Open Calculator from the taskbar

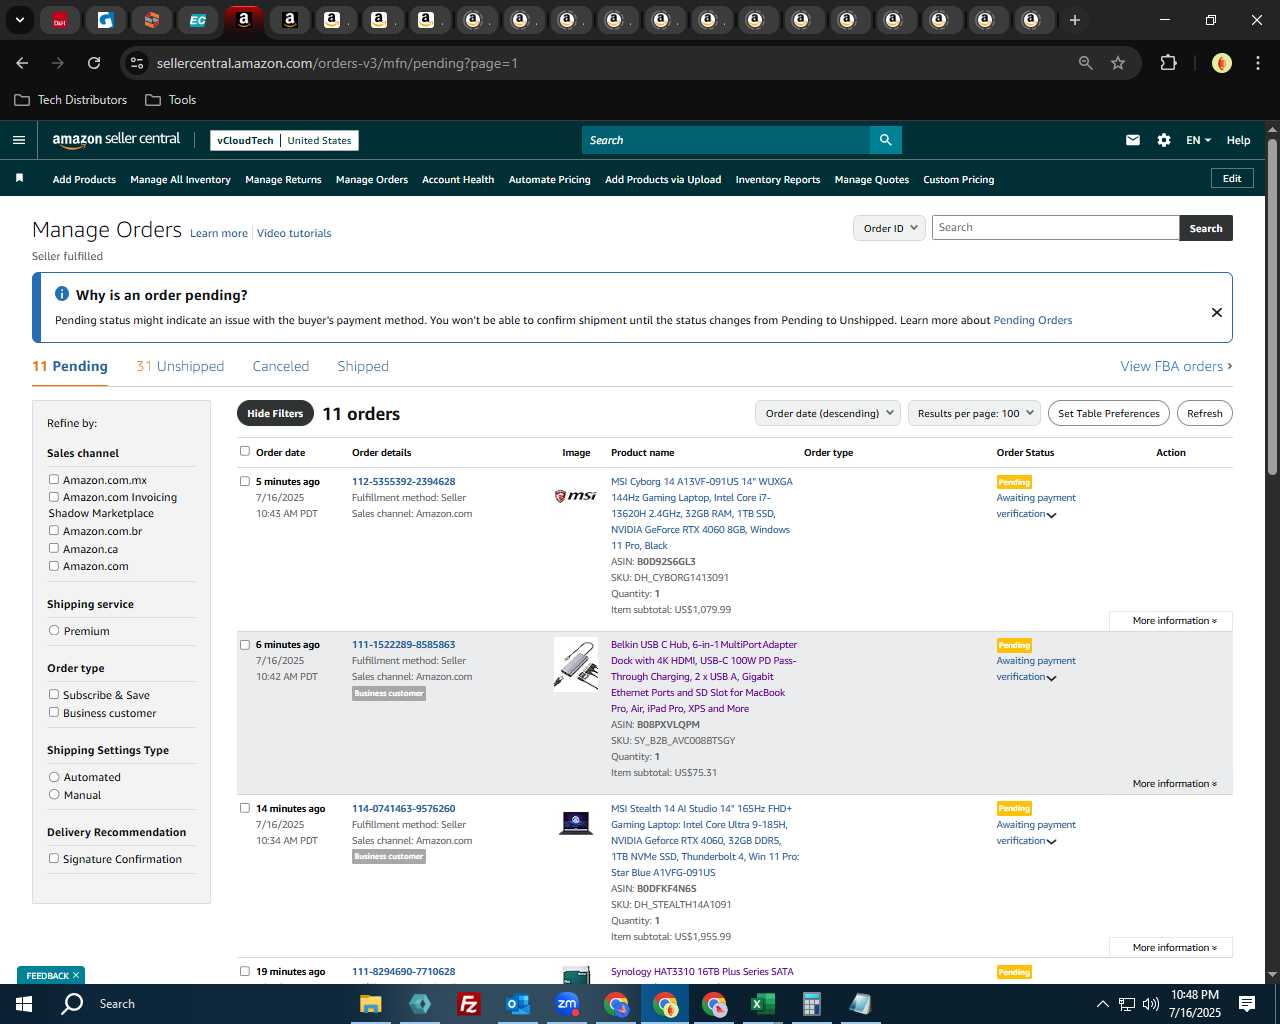point(811,1004)
